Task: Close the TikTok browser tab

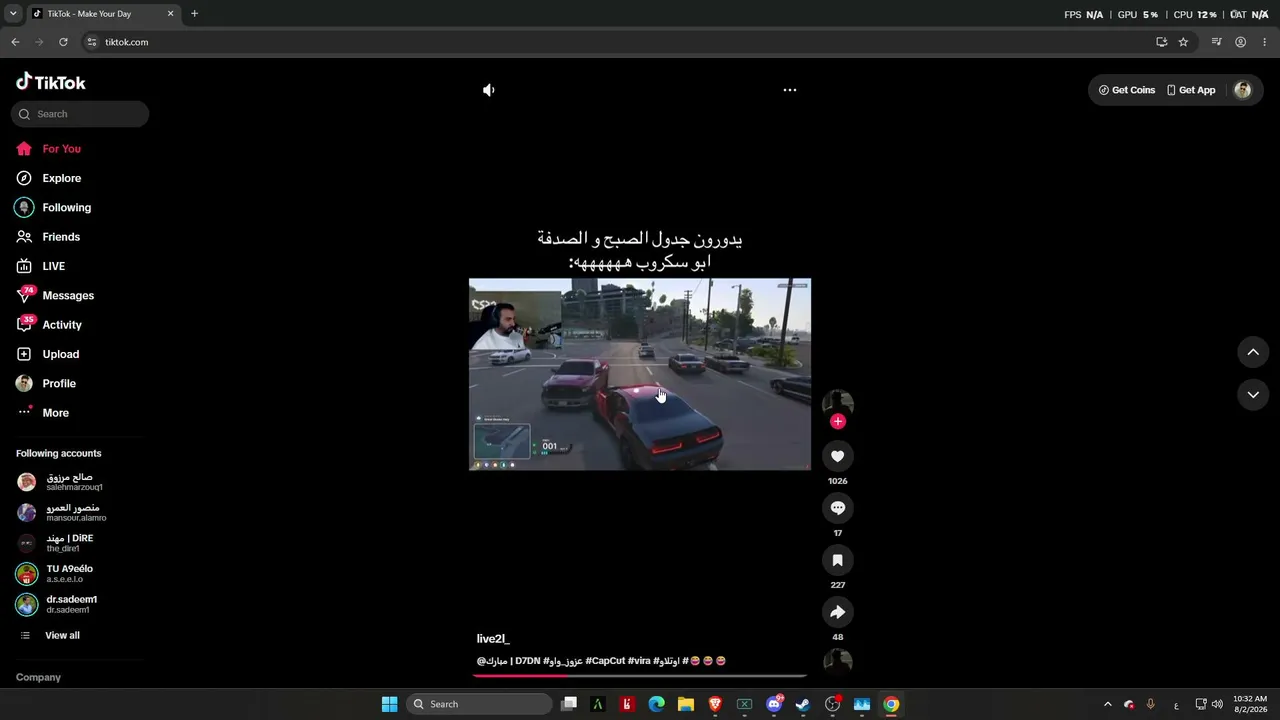Action: click(170, 14)
